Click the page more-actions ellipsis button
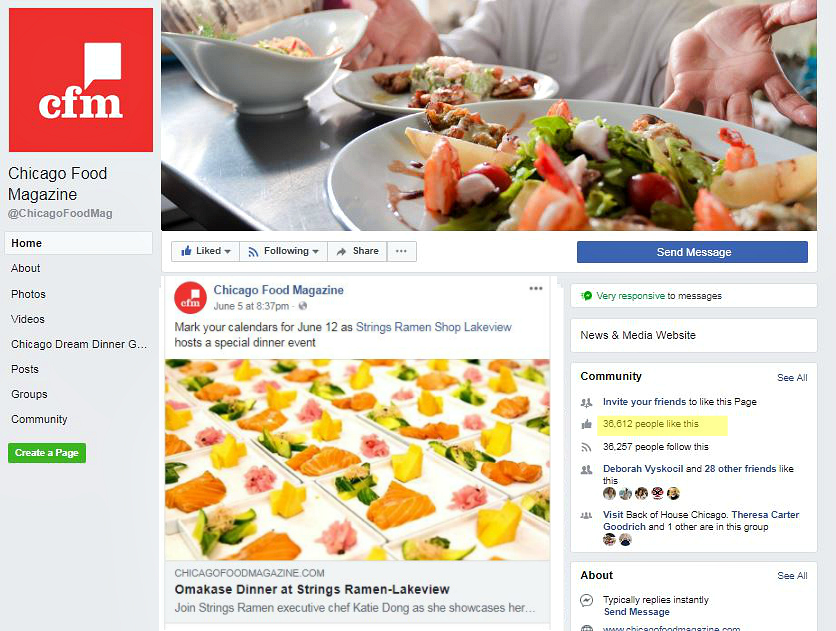This screenshot has width=836, height=631. coord(401,251)
